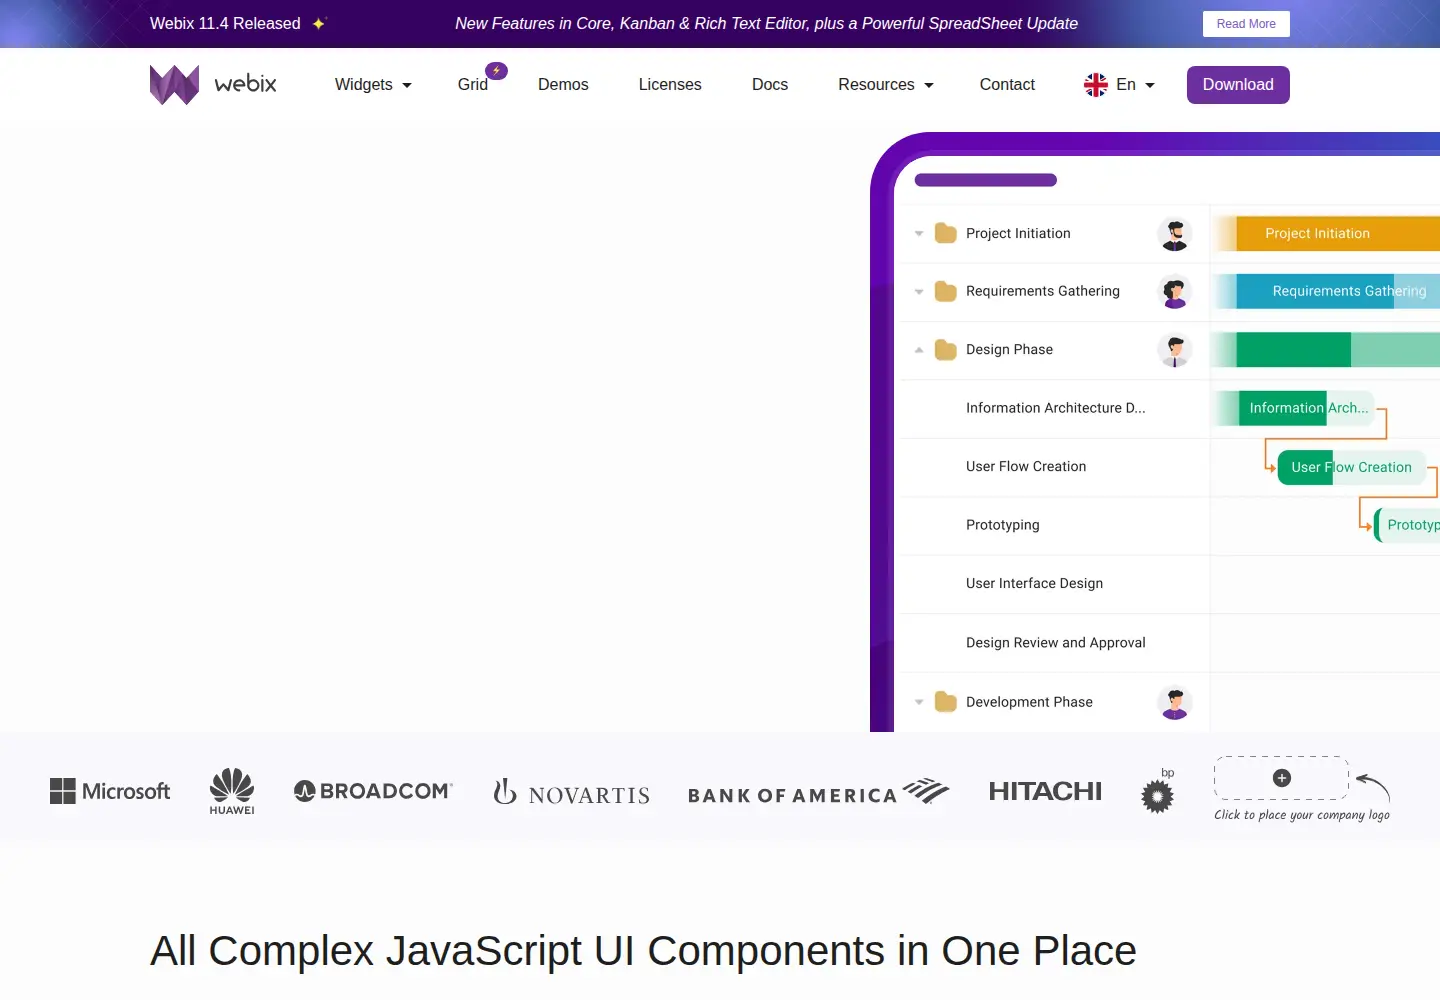
Task: Click the Project Initiation folder icon
Action: (946, 233)
